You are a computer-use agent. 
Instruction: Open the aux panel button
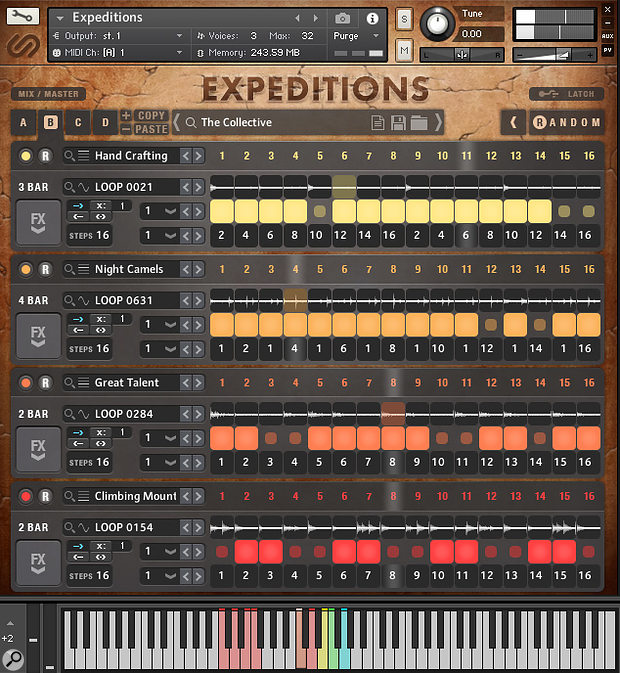coord(607,36)
